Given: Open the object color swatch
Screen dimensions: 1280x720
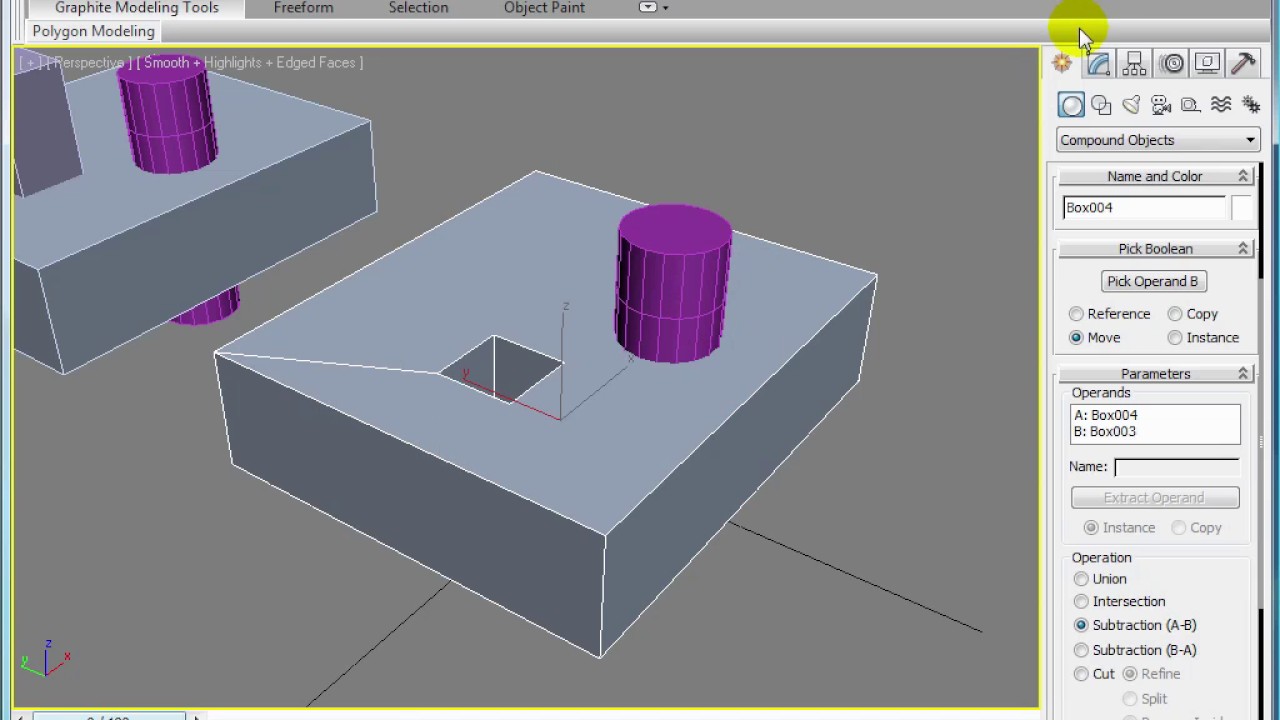Looking at the screenshot, I should [1240, 208].
